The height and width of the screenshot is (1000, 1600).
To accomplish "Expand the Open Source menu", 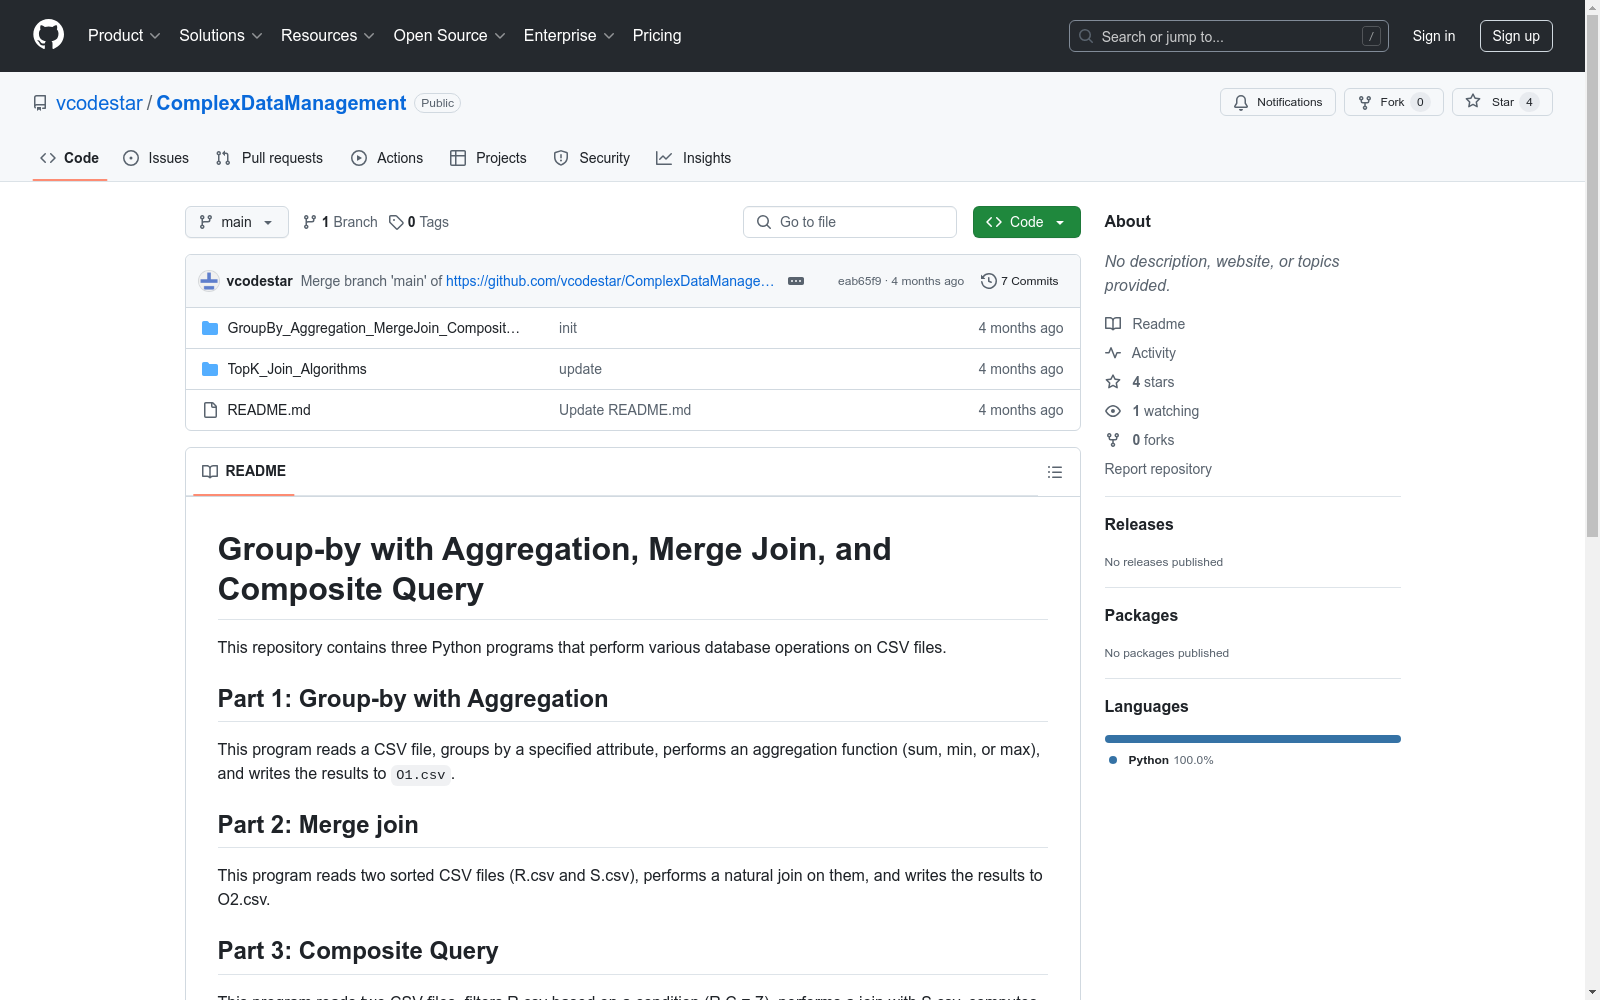I will click(x=450, y=36).
